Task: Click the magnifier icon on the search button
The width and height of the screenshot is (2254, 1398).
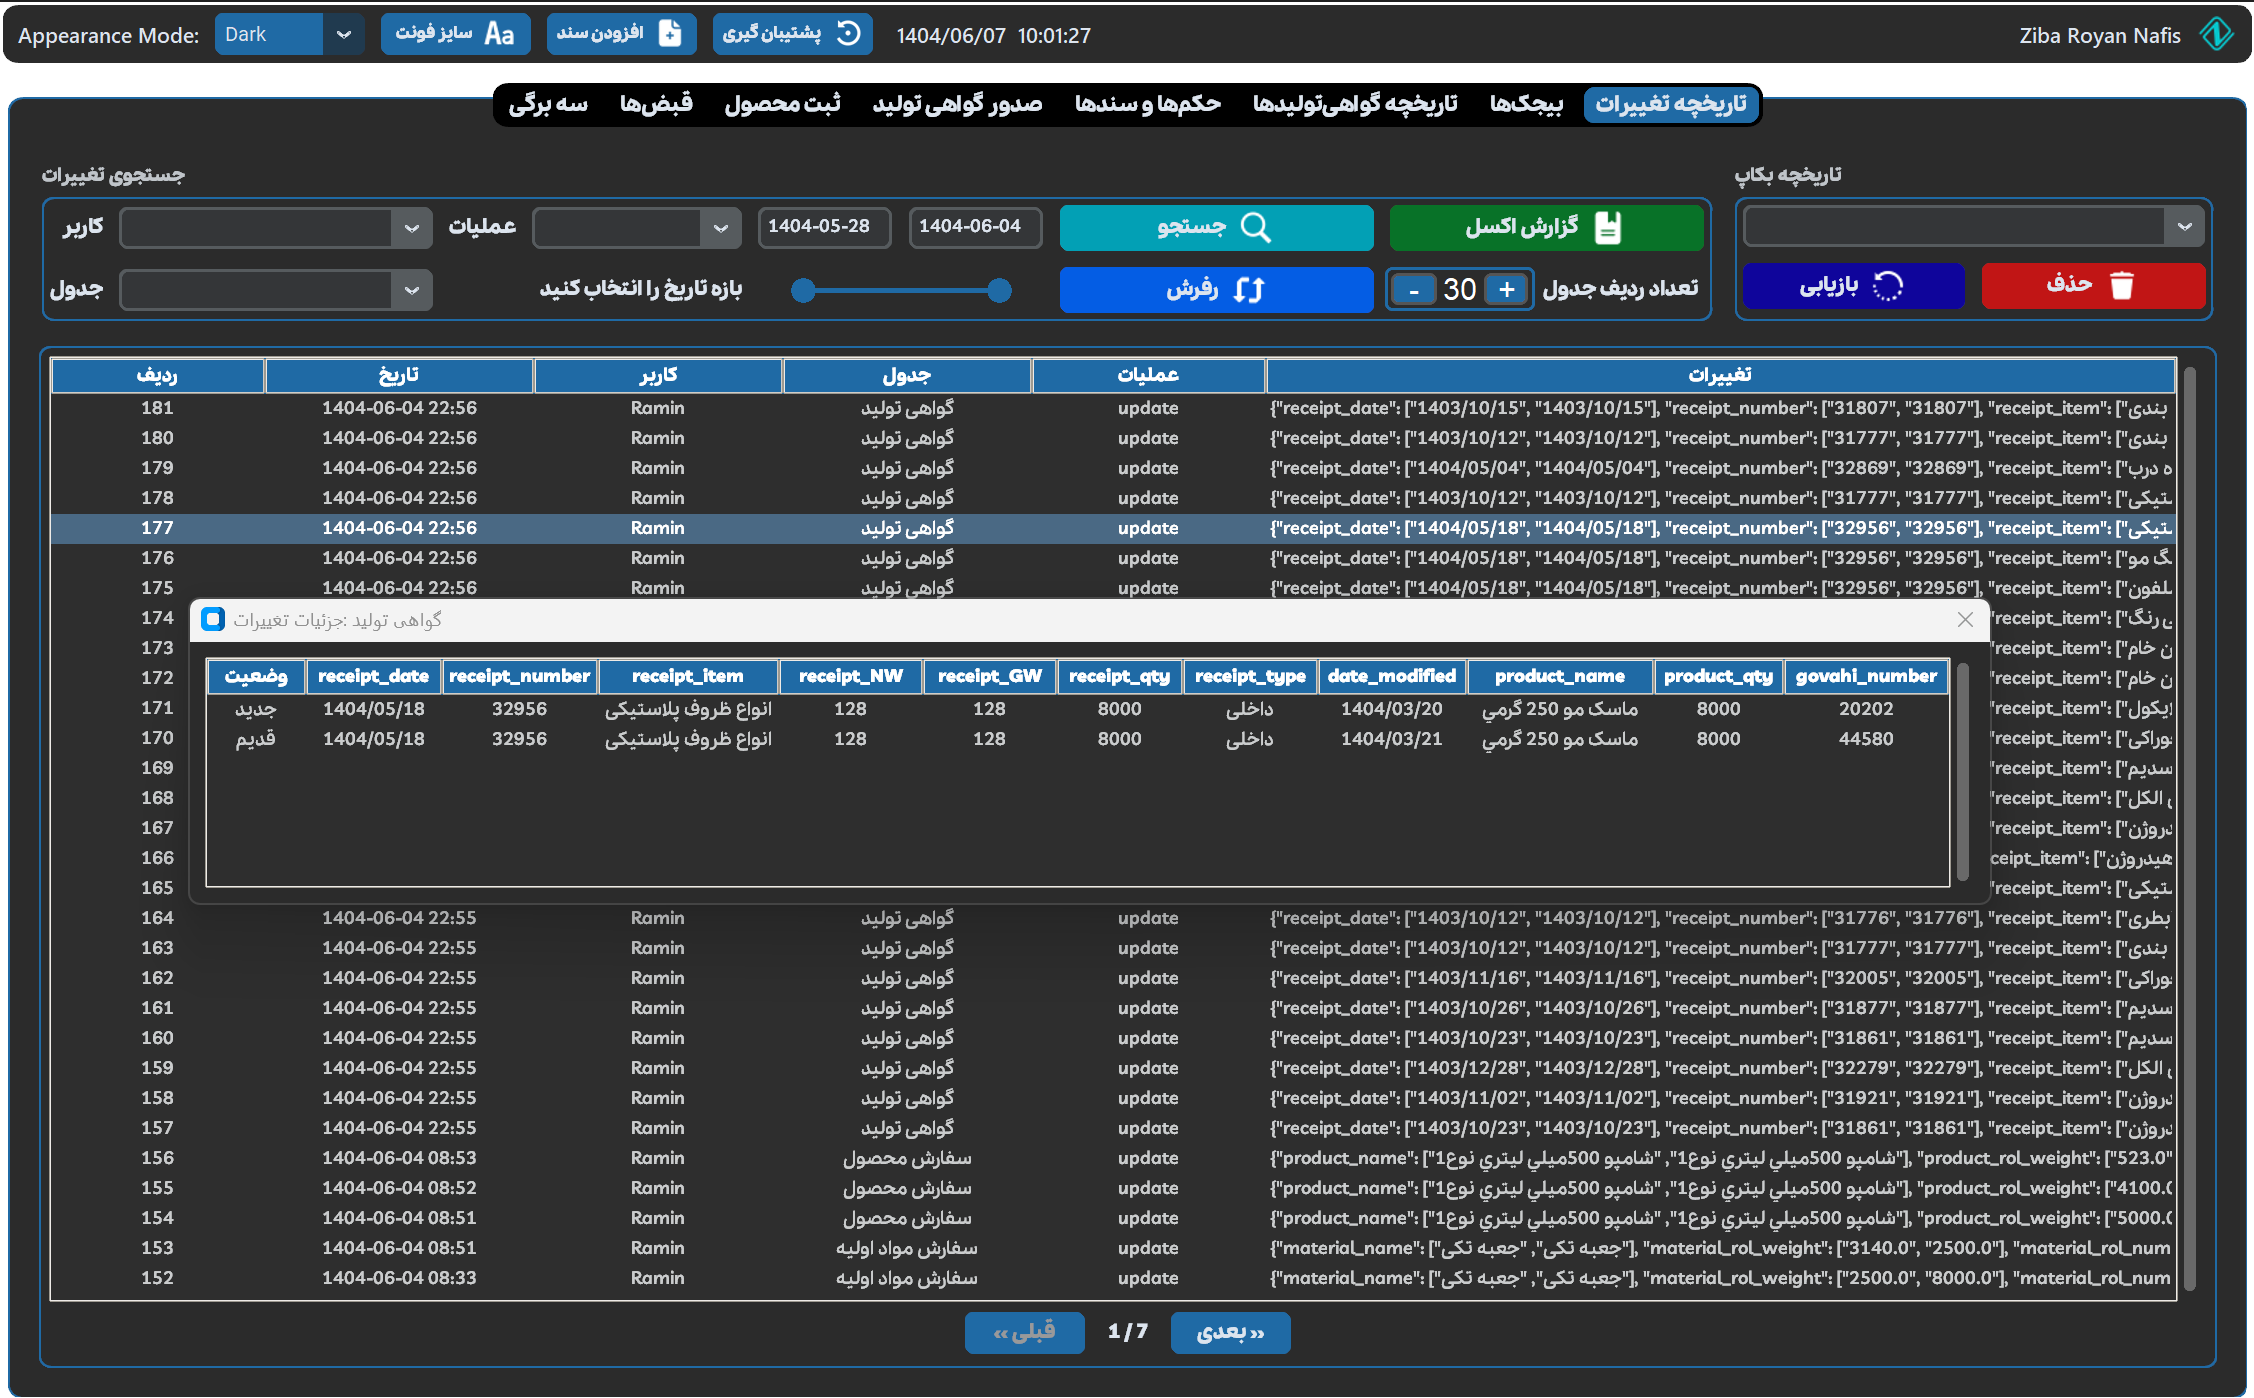Action: tap(1255, 228)
